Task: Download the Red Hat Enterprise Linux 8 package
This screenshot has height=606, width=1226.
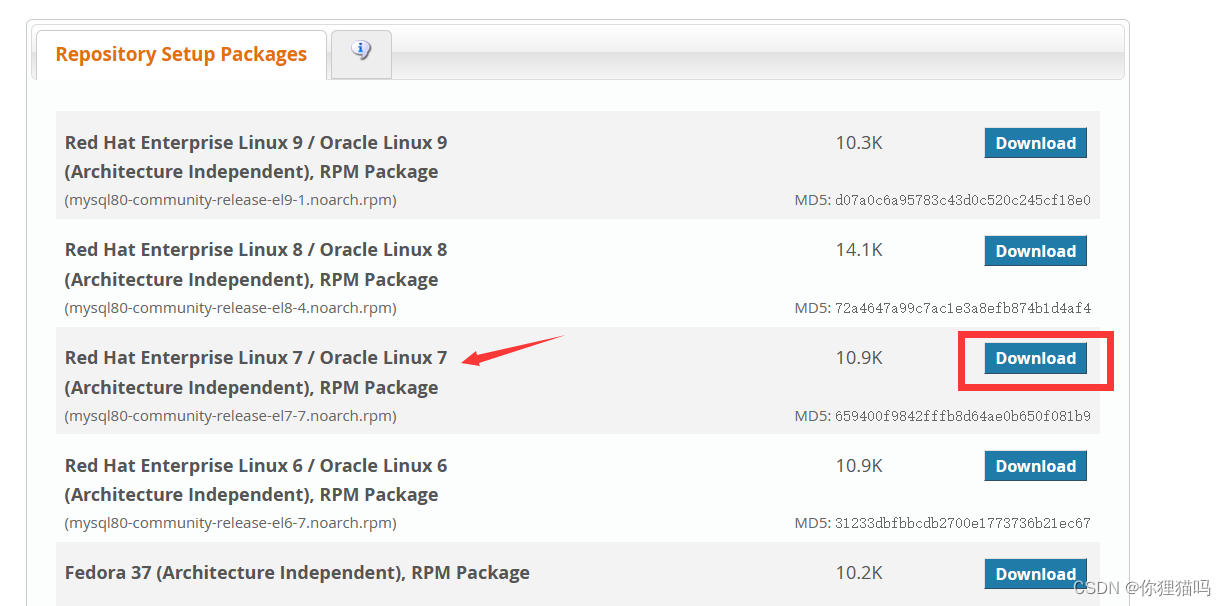Action: 1035,251
